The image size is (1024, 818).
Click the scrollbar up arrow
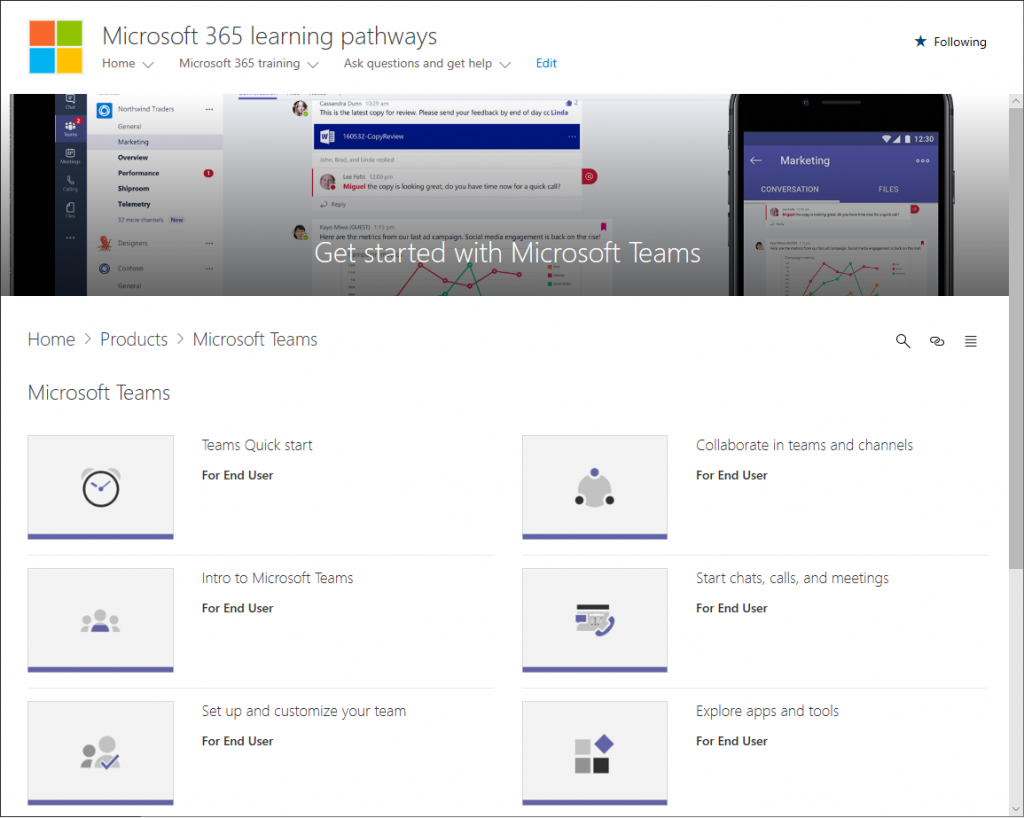click(x=1016, y=101)
